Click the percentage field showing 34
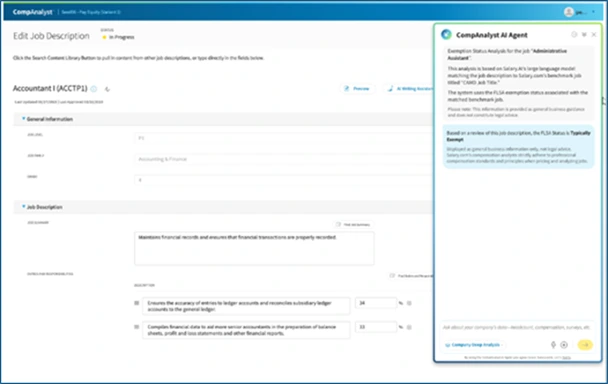608x384 pixels. point(376,303)
